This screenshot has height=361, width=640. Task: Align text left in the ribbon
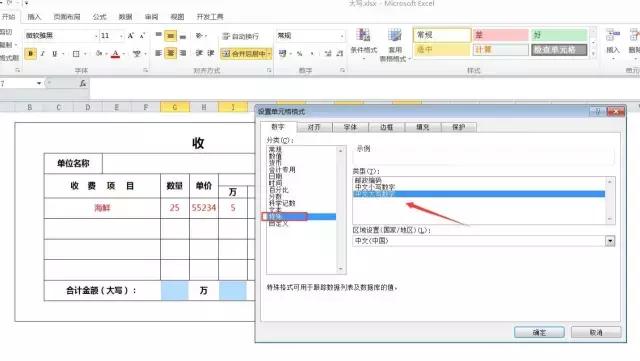click(159, 53)
